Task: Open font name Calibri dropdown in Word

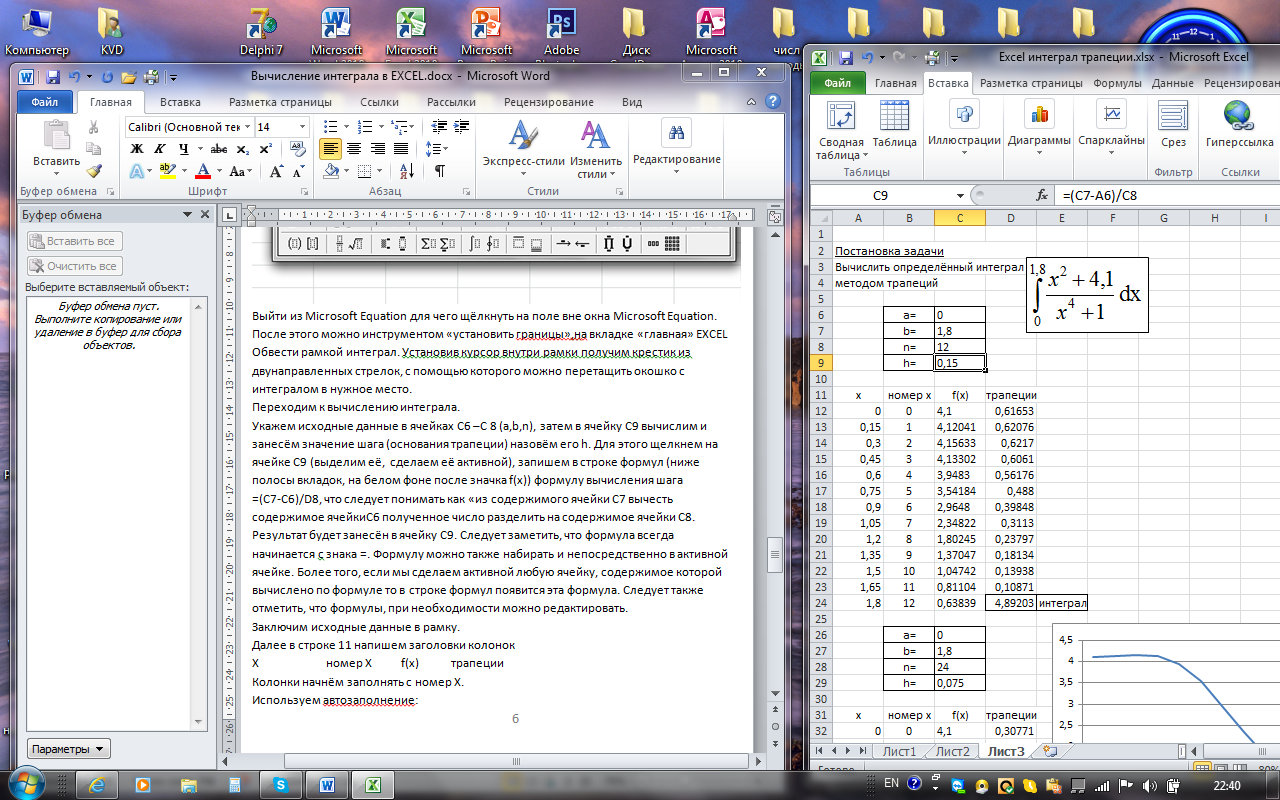Action: (x=247, y=127)
